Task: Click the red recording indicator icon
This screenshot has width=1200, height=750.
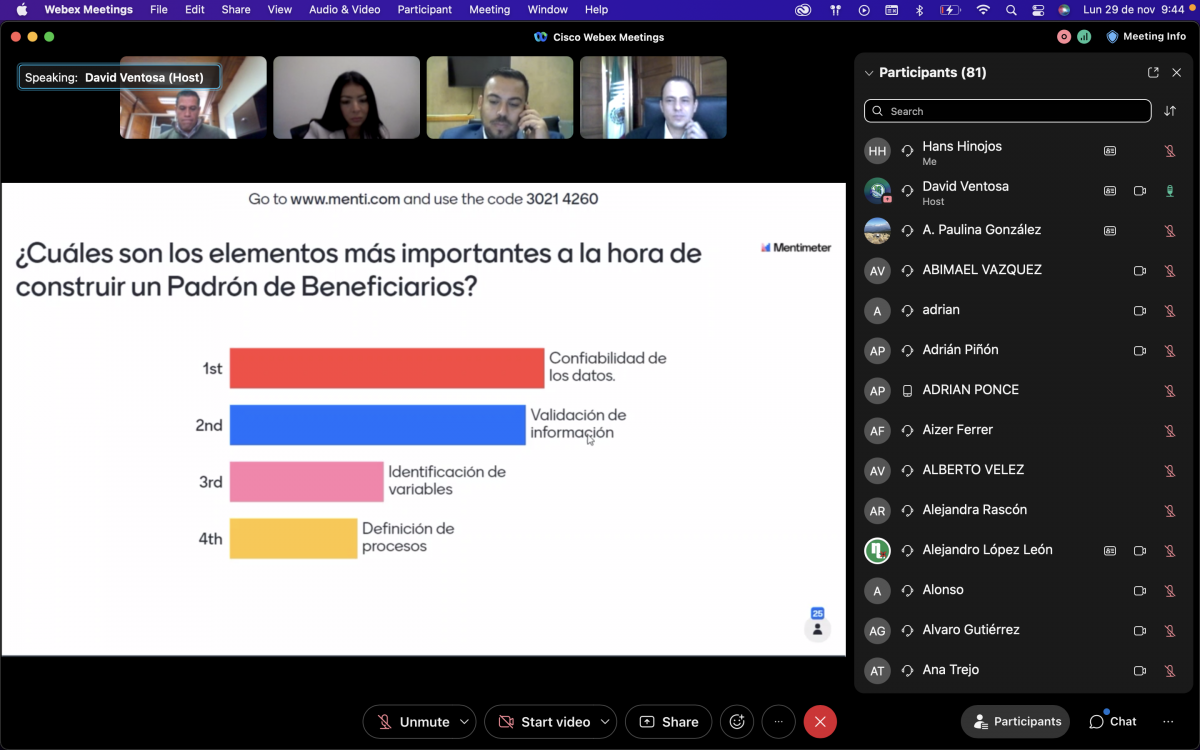Action: (1064, 37)
